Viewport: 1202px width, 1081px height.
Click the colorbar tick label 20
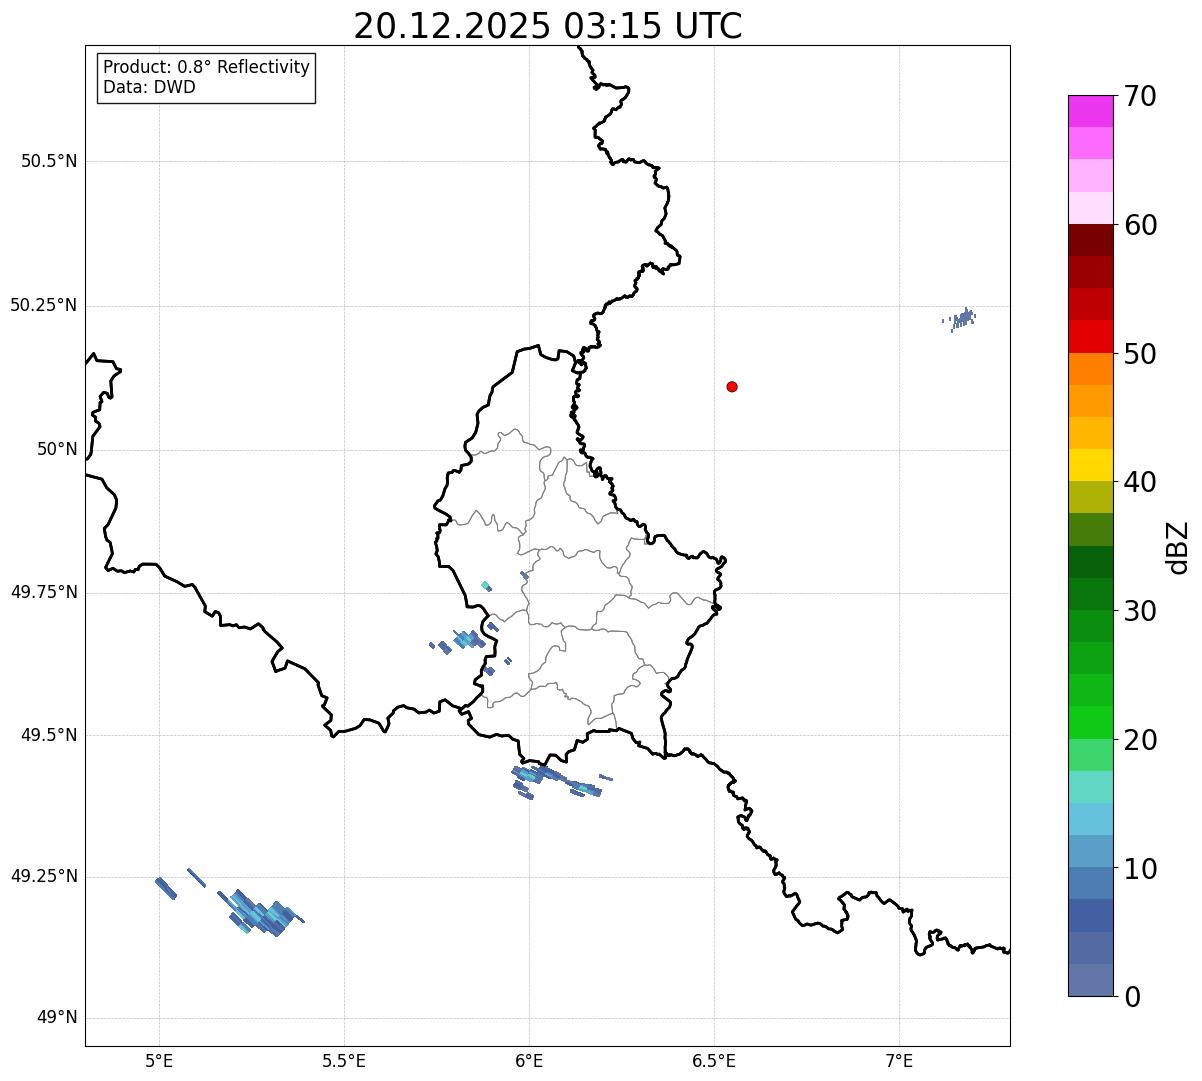[x=1141, y=740]
